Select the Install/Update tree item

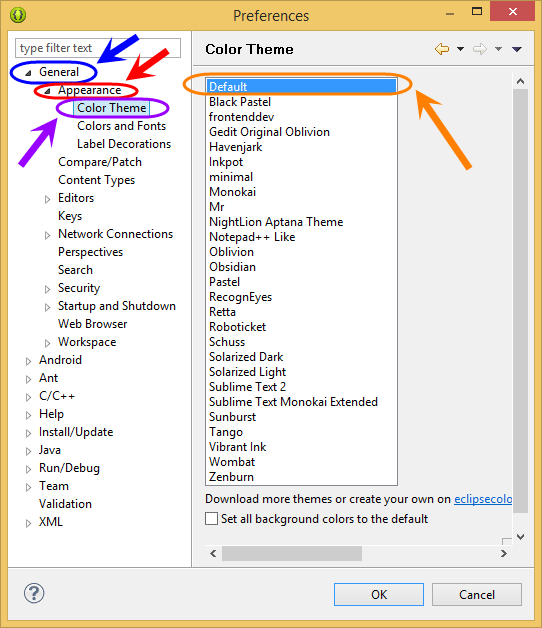pyautogui.click(x=76, y=432)
